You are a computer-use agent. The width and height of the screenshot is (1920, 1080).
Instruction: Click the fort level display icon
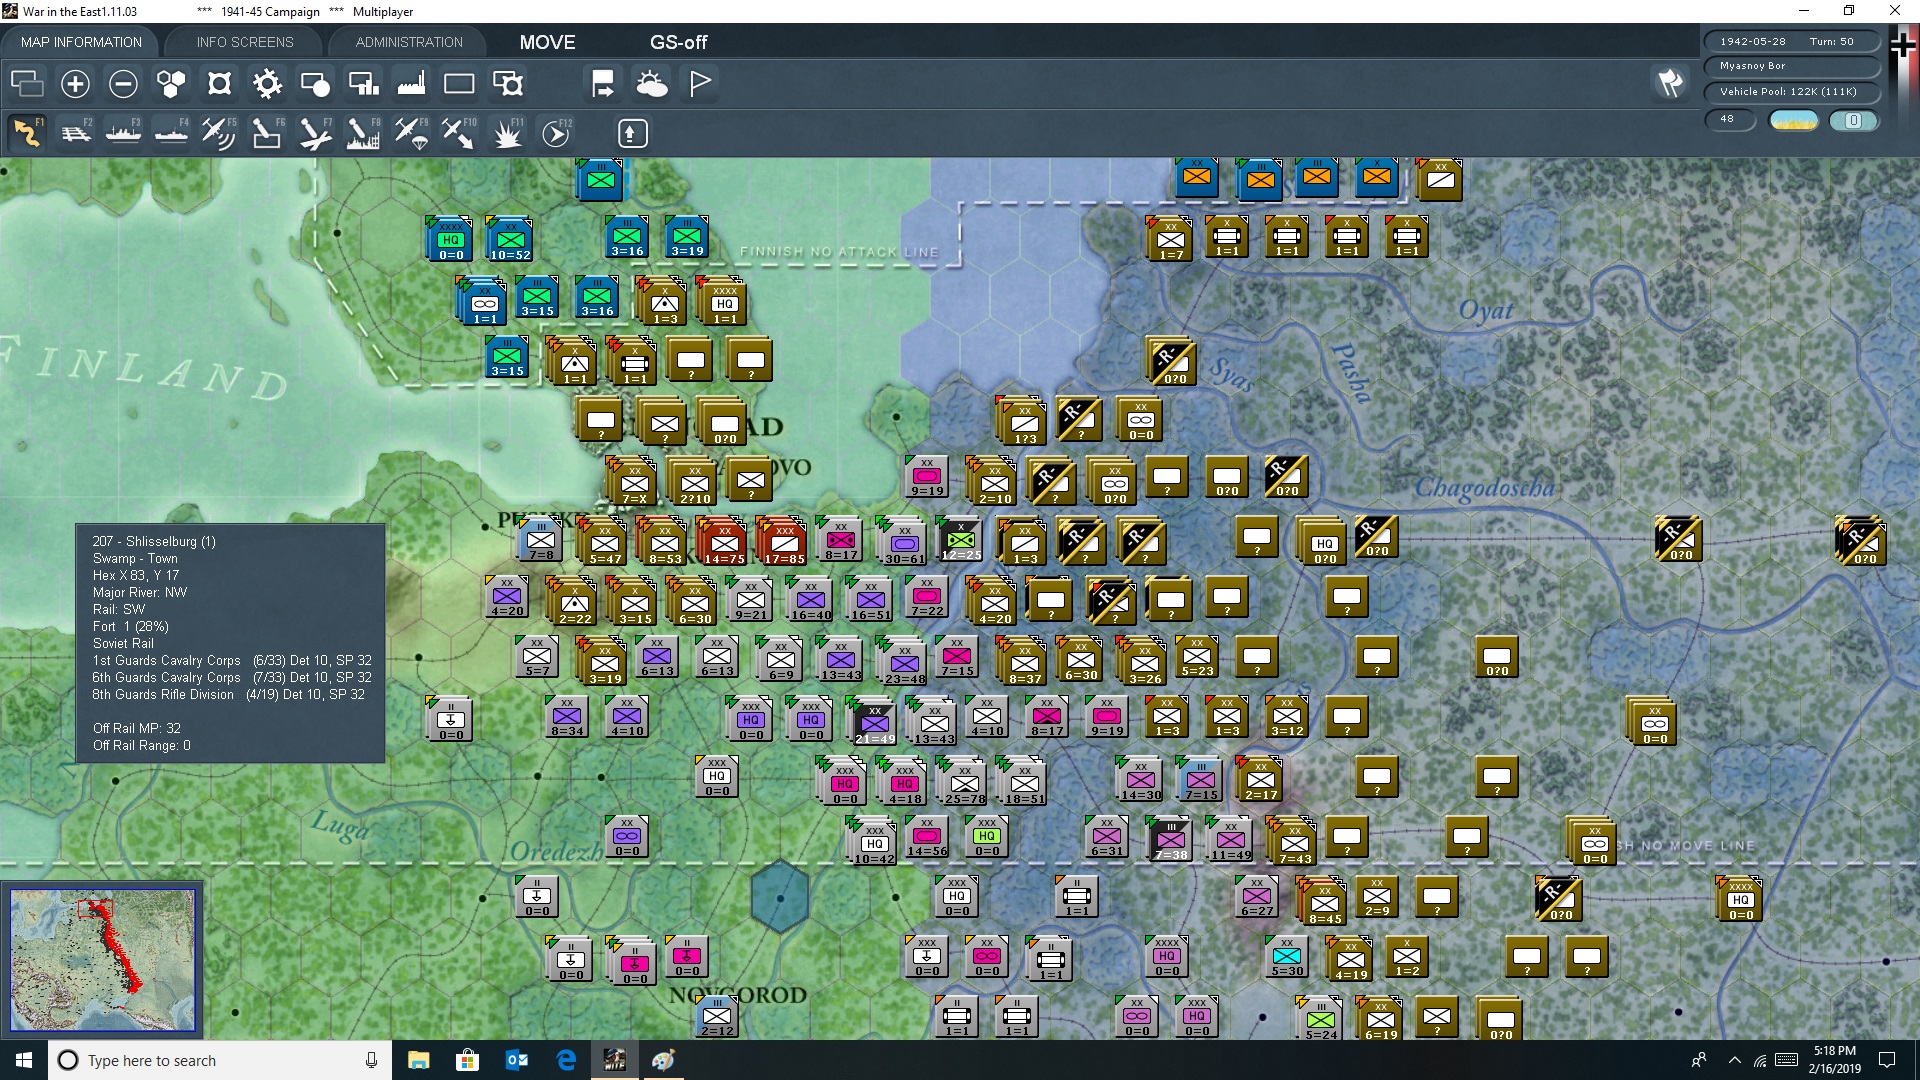point(219,83)
